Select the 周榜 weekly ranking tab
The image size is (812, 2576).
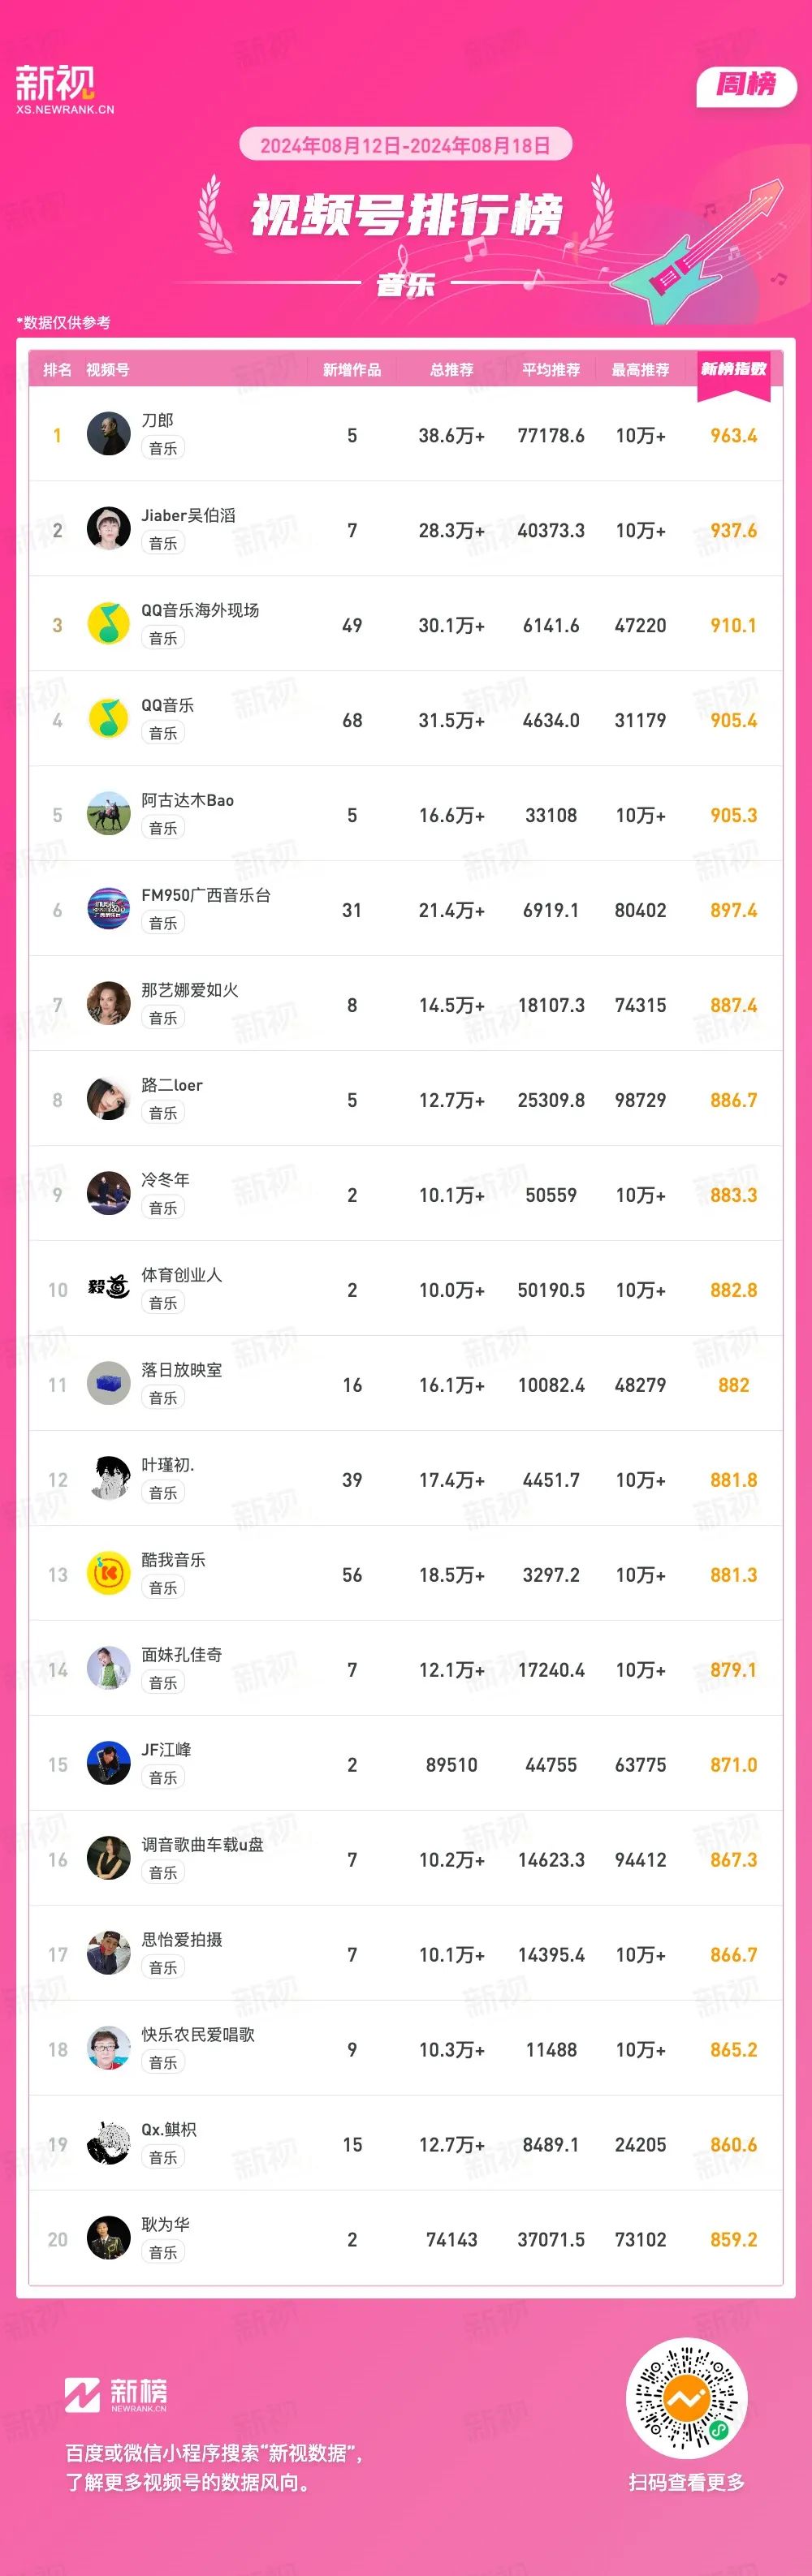pos(745,85)
